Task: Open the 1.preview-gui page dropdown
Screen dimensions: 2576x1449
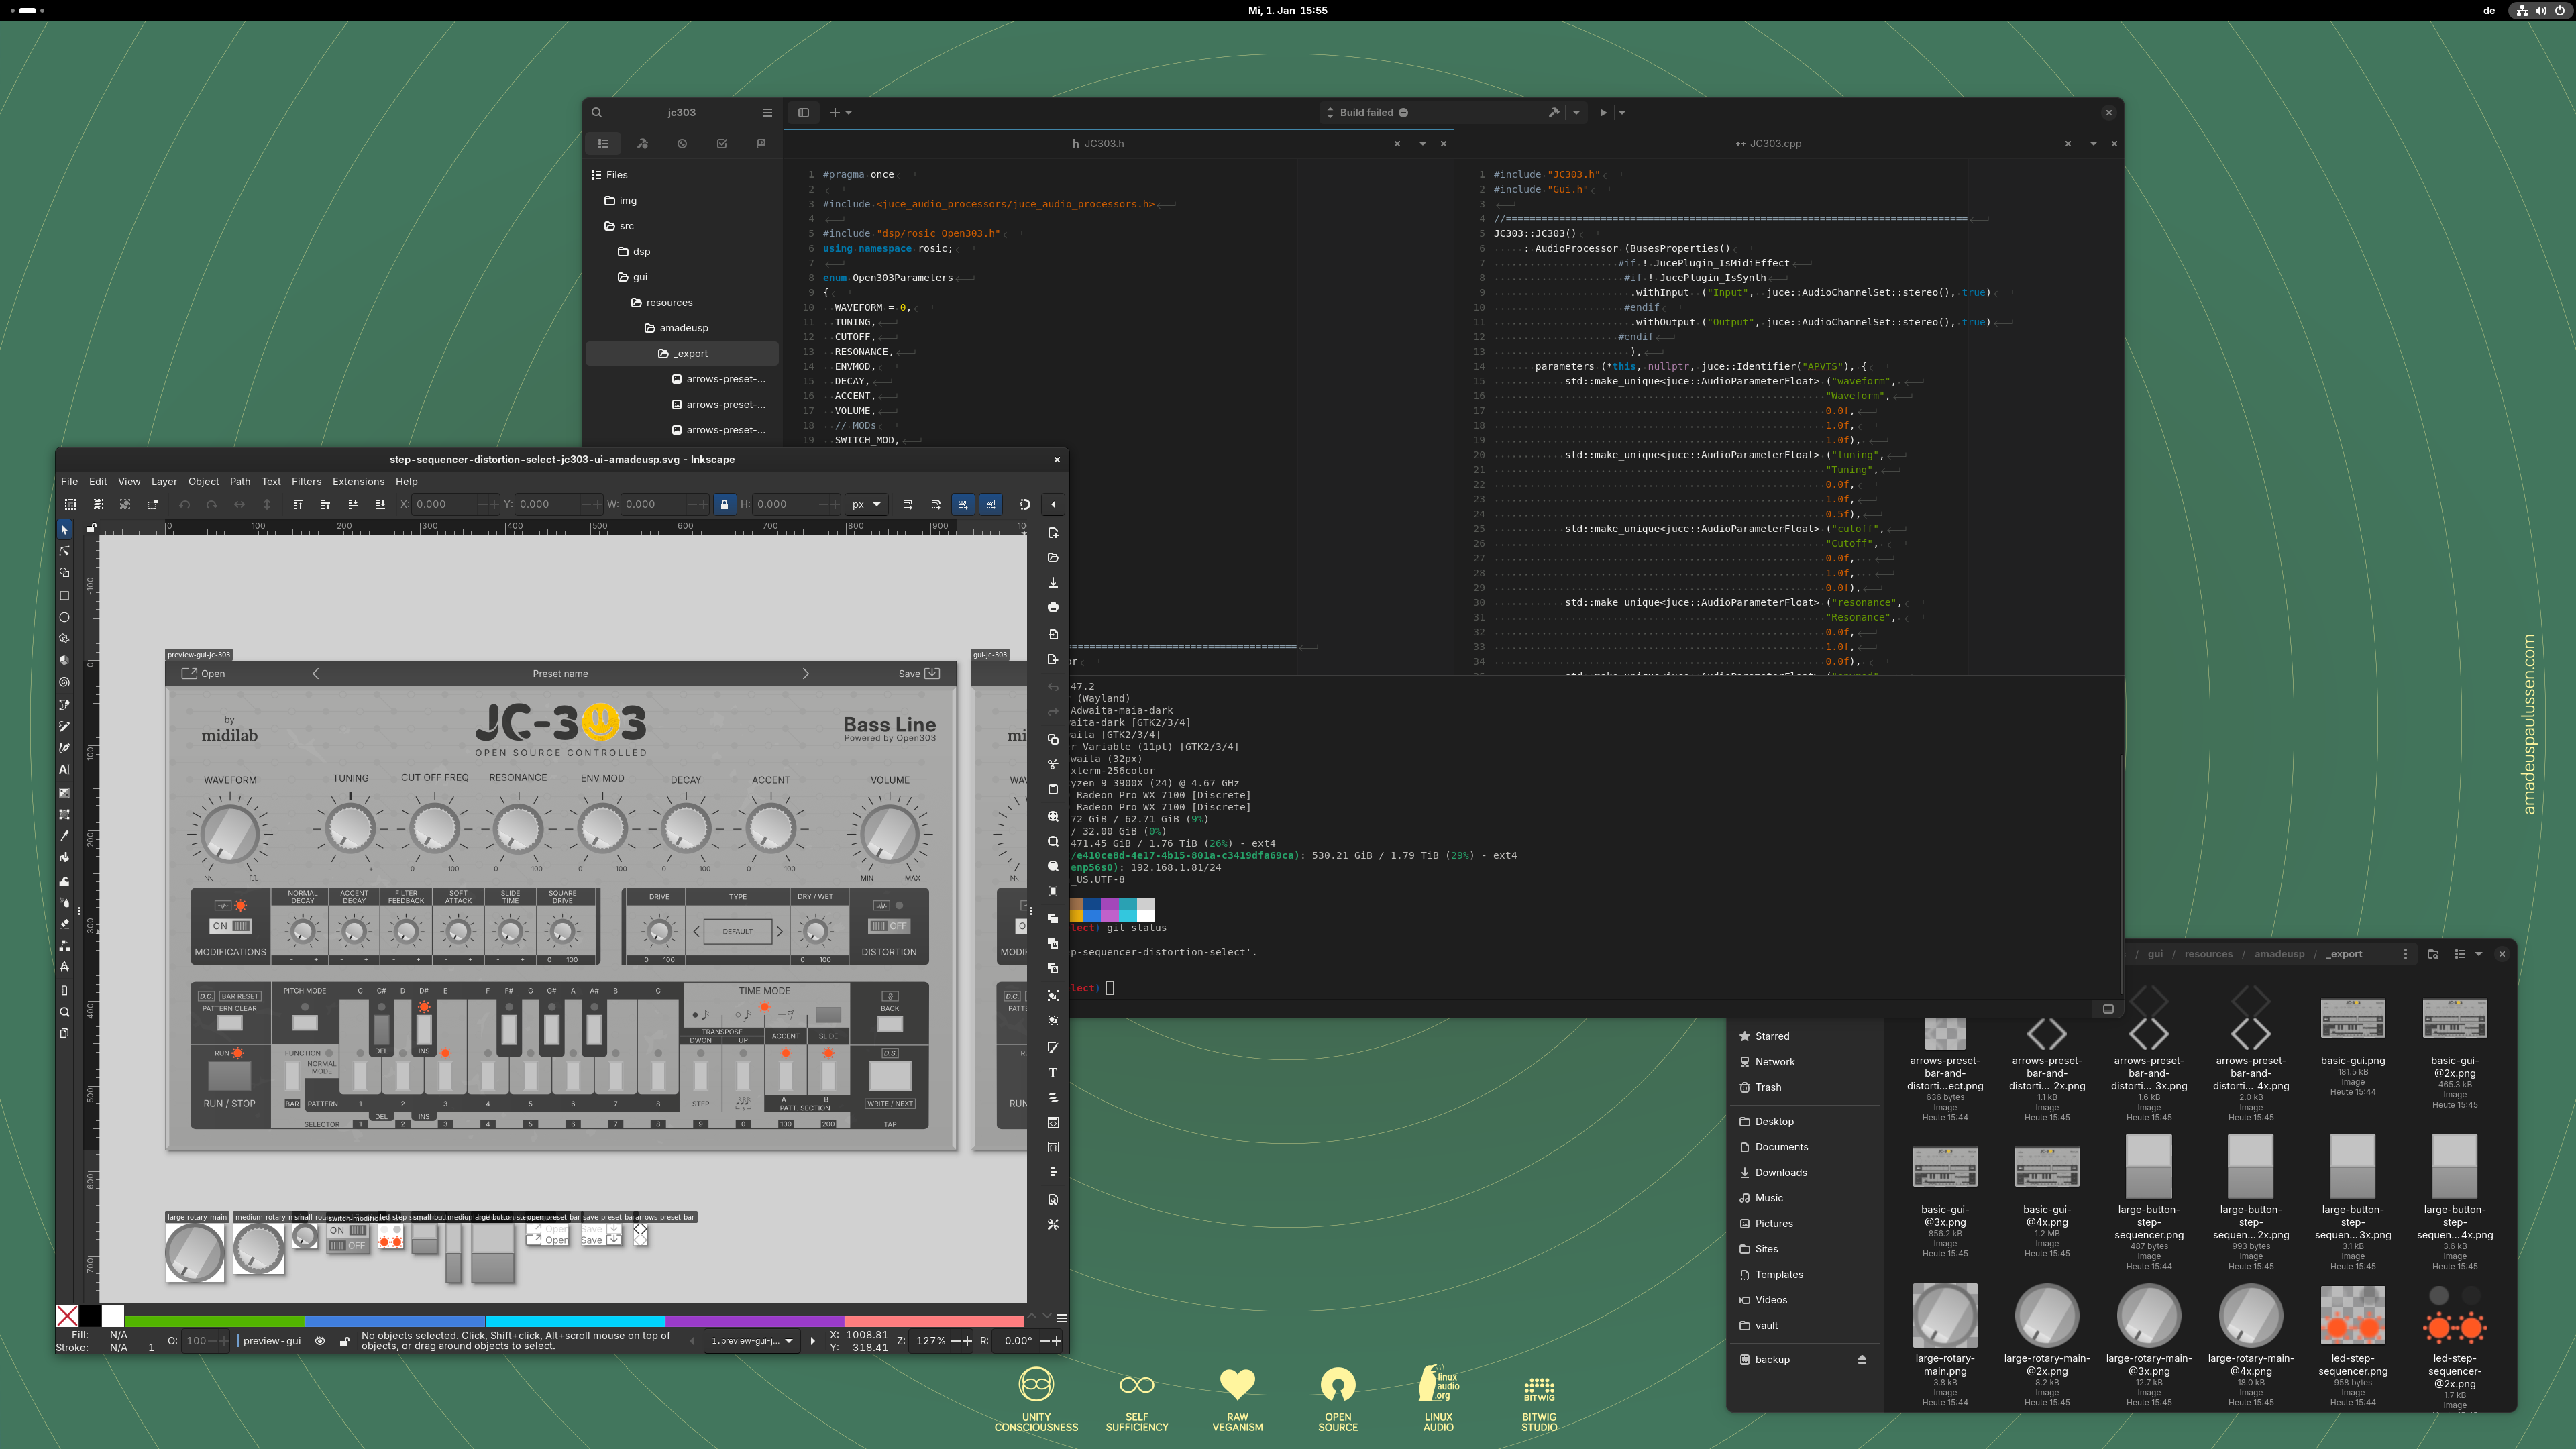Action: coord(752,1341)
